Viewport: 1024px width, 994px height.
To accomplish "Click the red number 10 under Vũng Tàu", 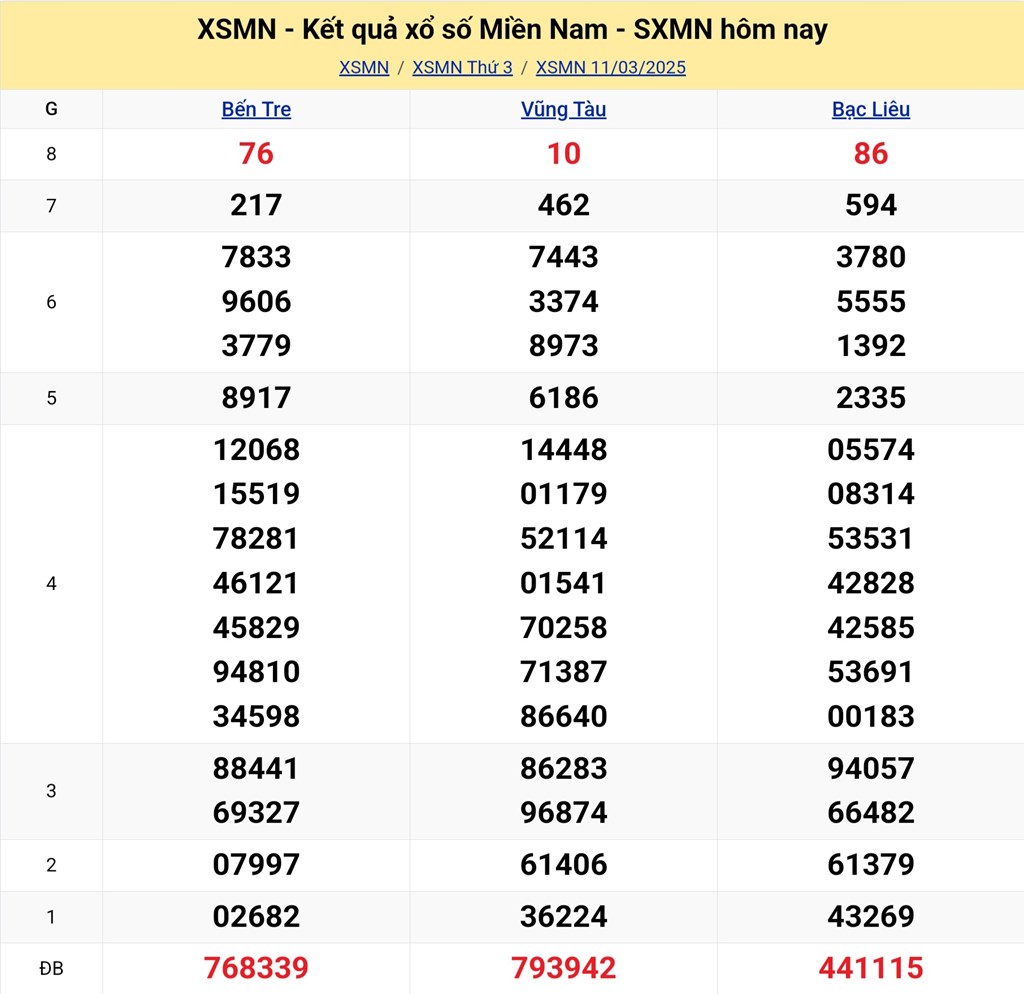I will [x=563, y=154].
